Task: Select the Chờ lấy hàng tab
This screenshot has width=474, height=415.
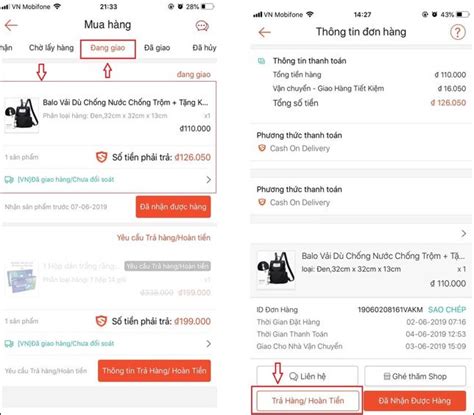Action: pos(51,48)
